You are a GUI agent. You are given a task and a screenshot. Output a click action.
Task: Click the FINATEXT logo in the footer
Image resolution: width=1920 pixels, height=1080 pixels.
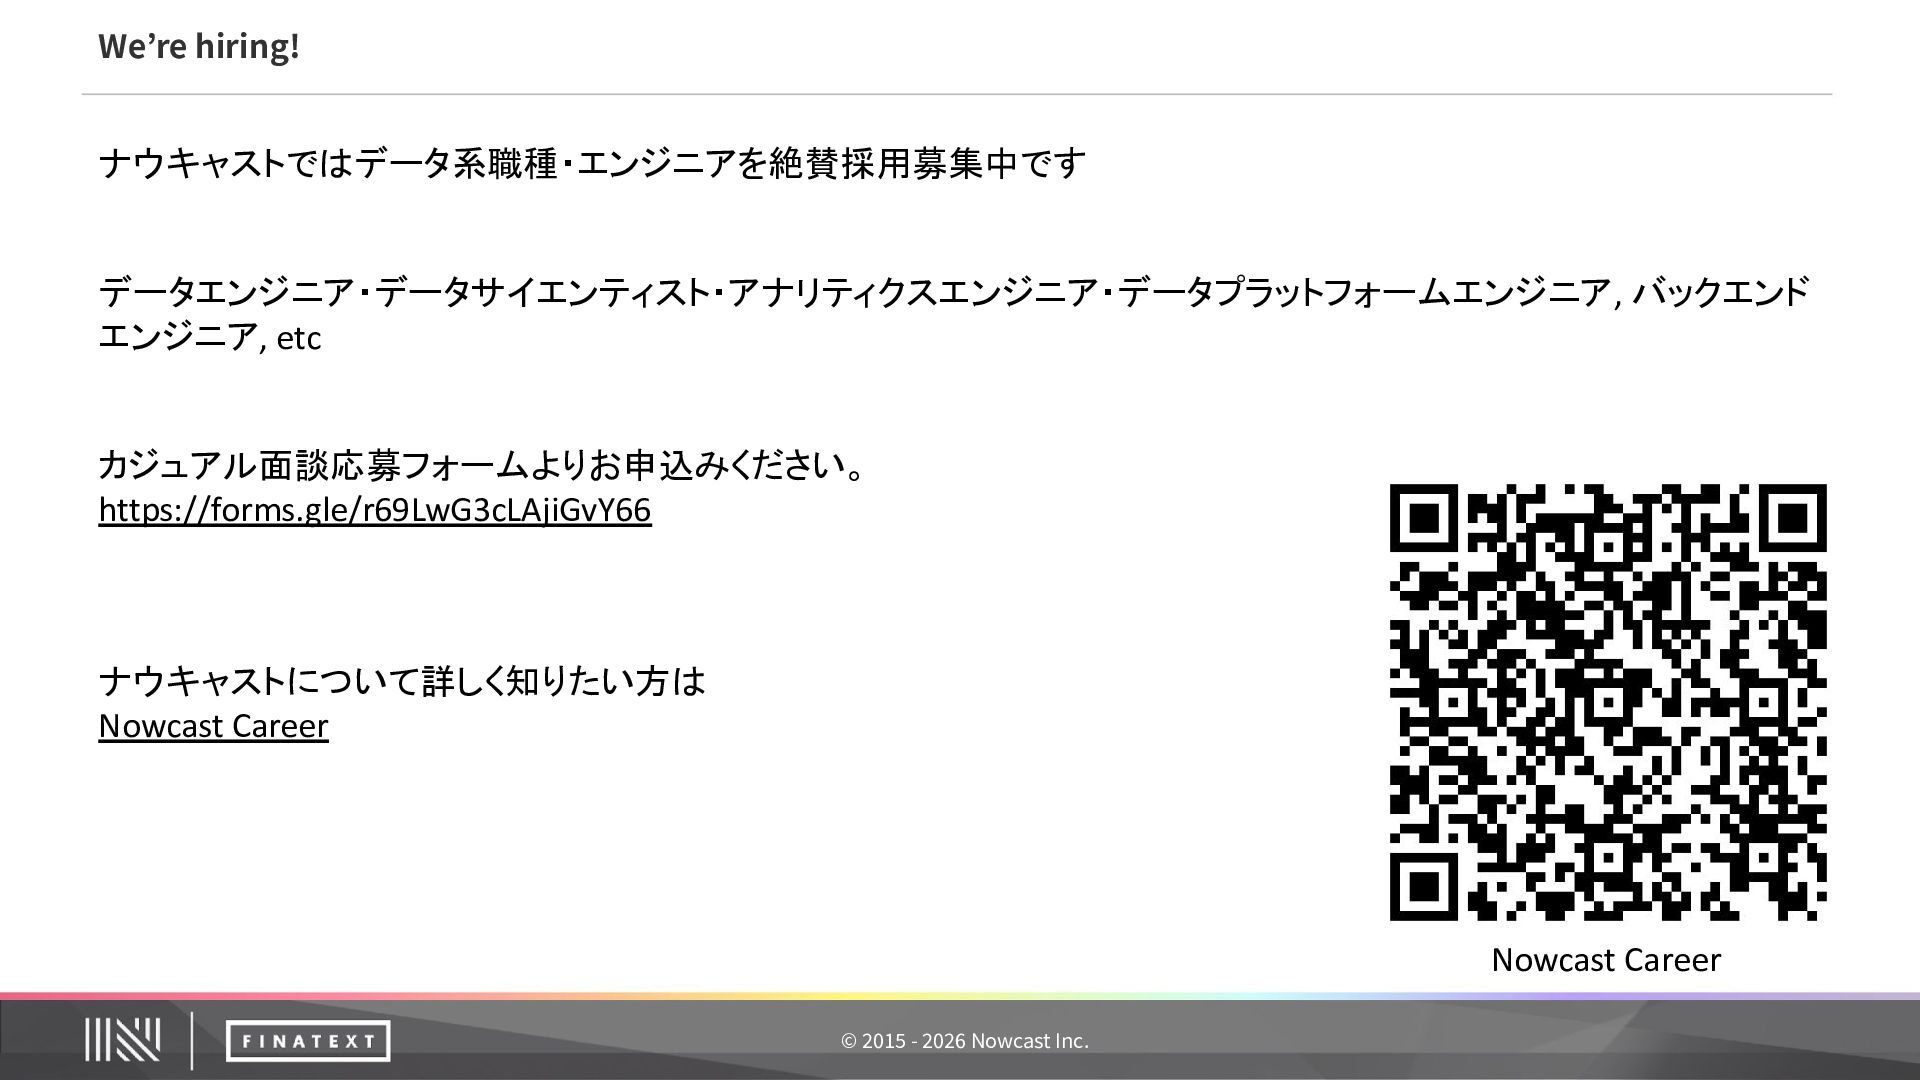(307, 1041)
